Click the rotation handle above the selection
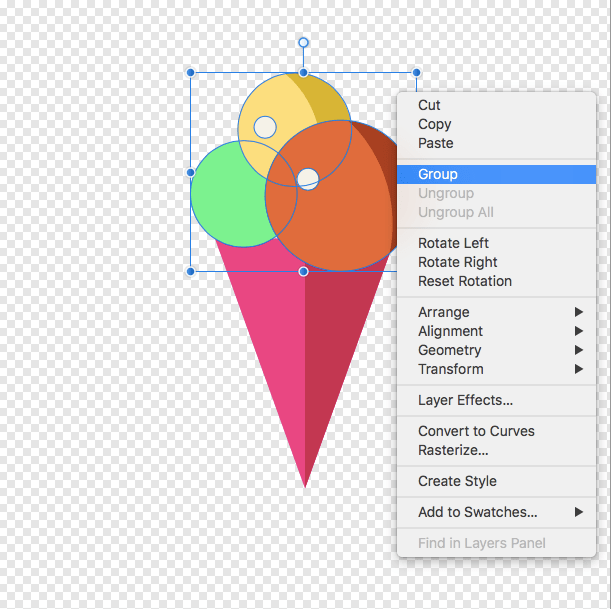This screenshot has height=609, width=611. [x=303, y=43]
